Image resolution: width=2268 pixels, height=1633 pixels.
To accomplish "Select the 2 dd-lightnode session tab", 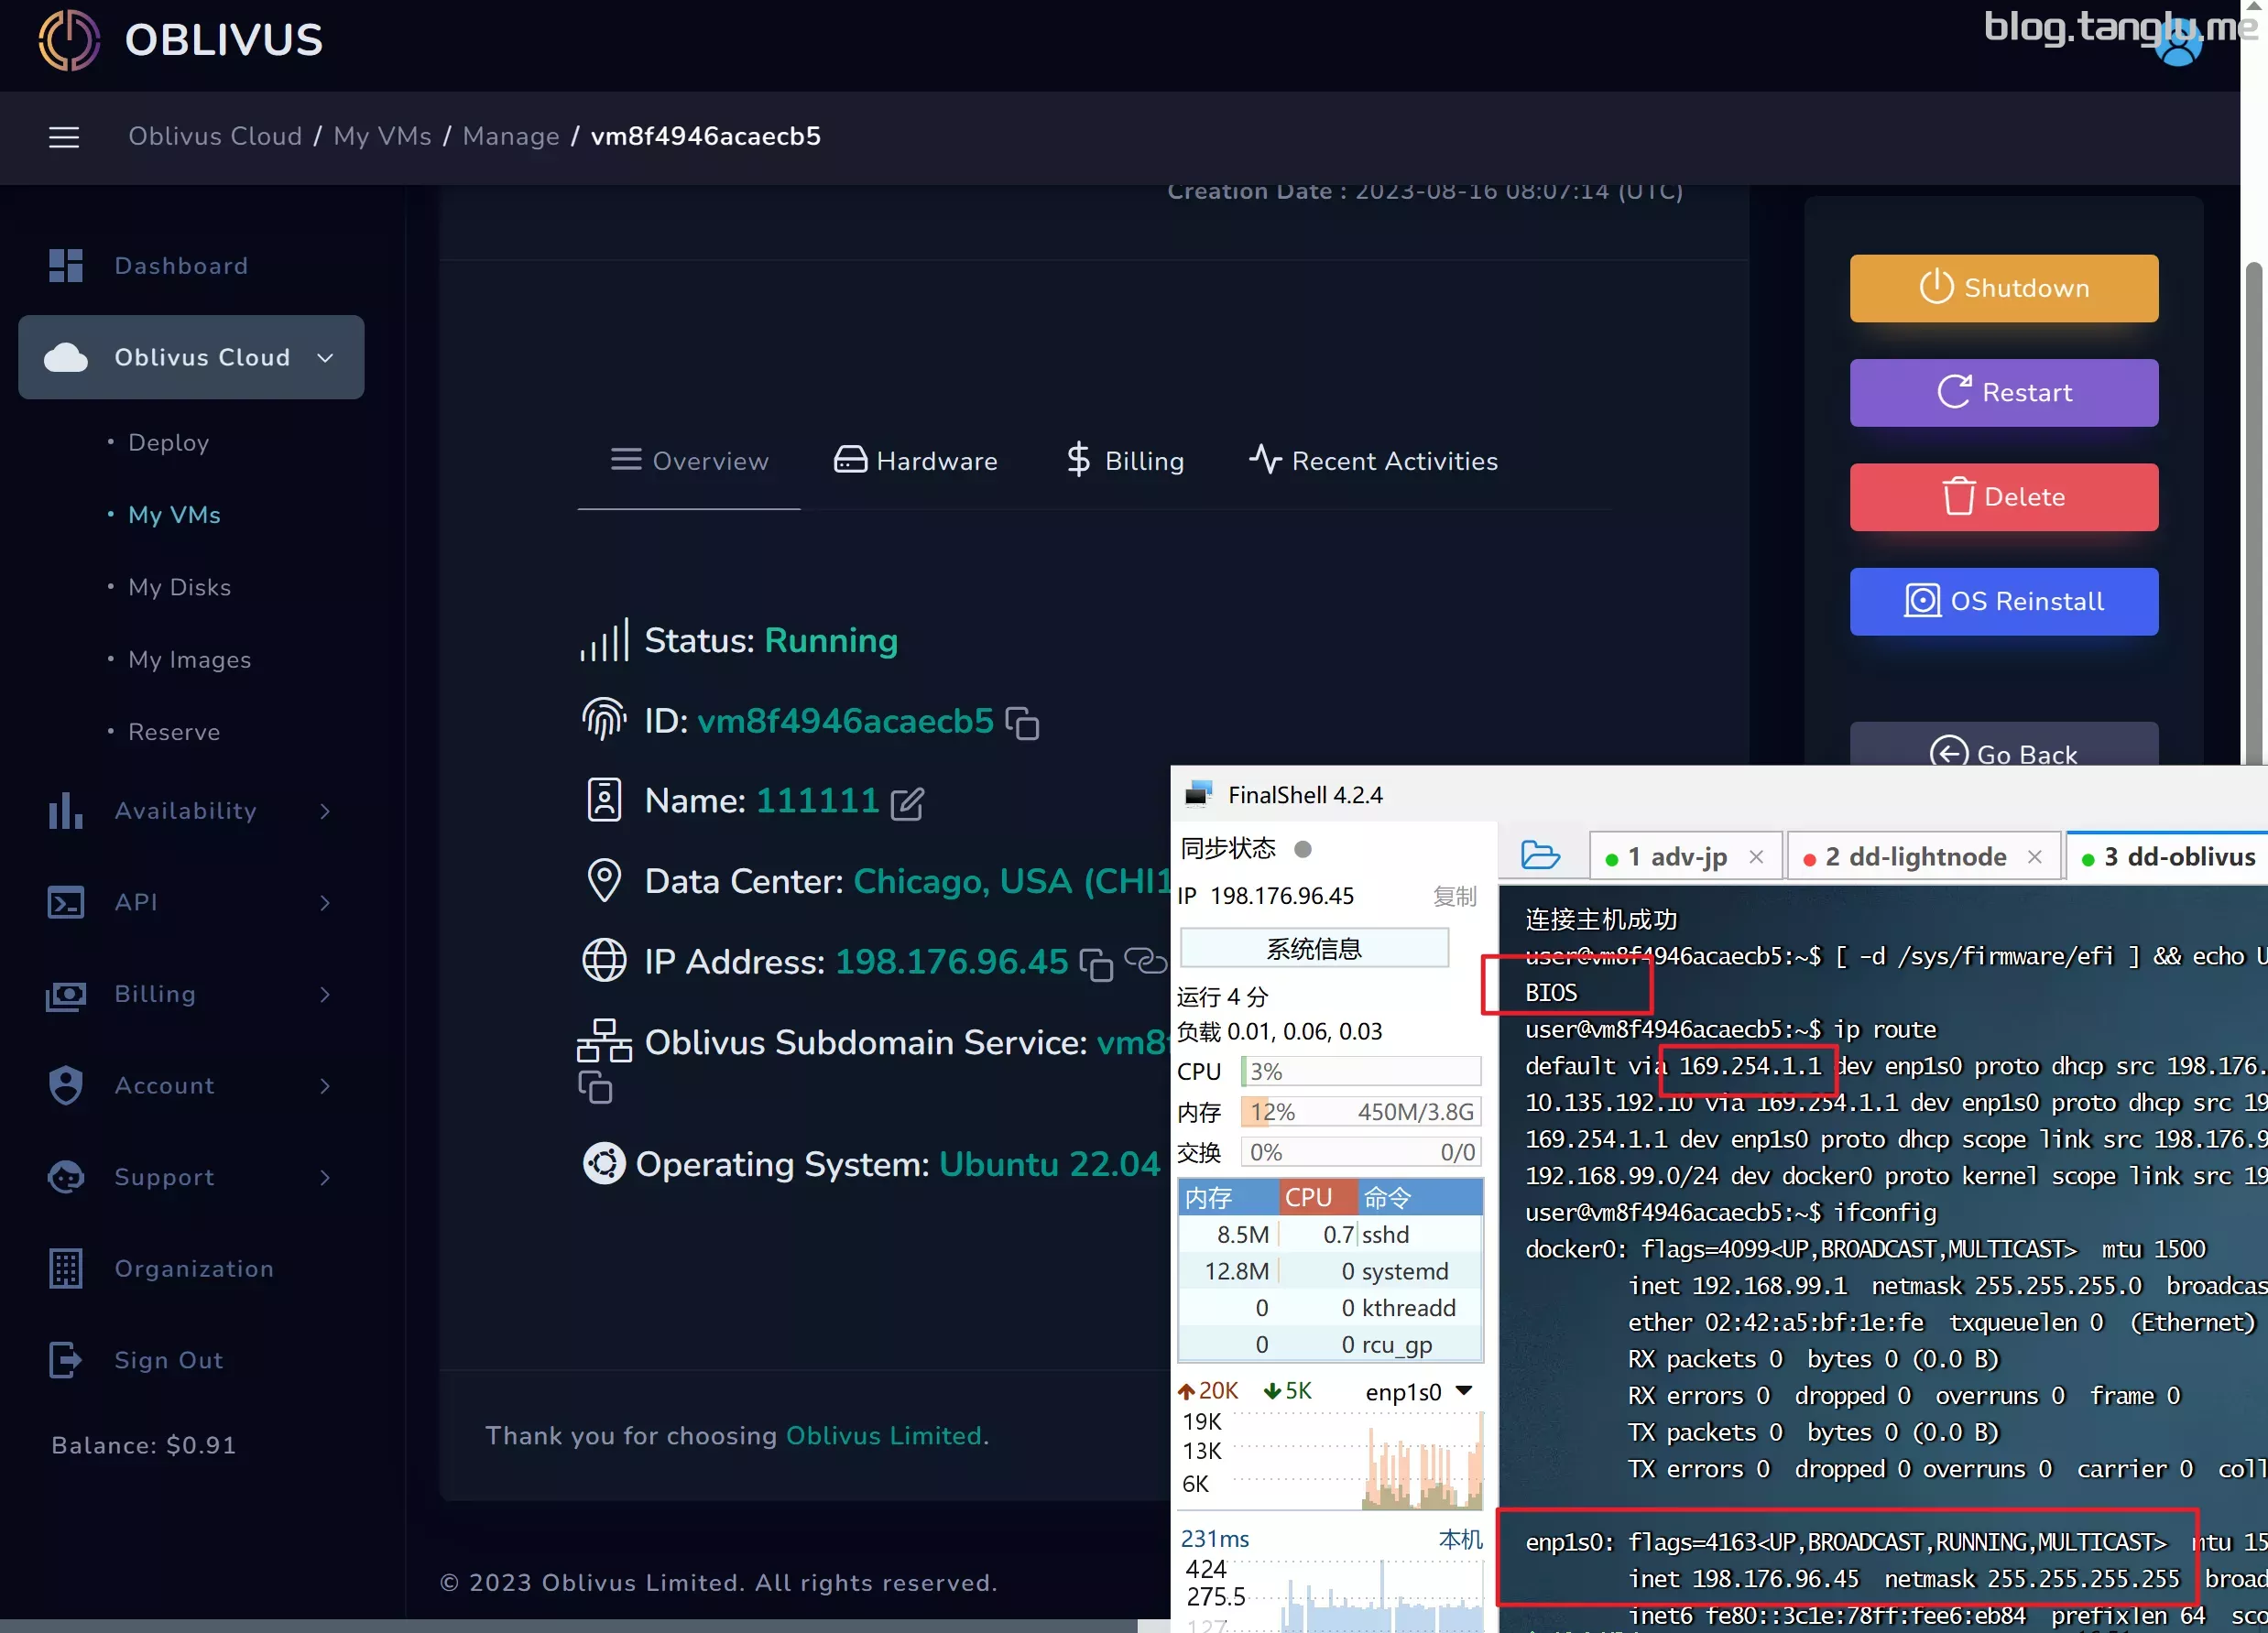I will (1924, 857).
